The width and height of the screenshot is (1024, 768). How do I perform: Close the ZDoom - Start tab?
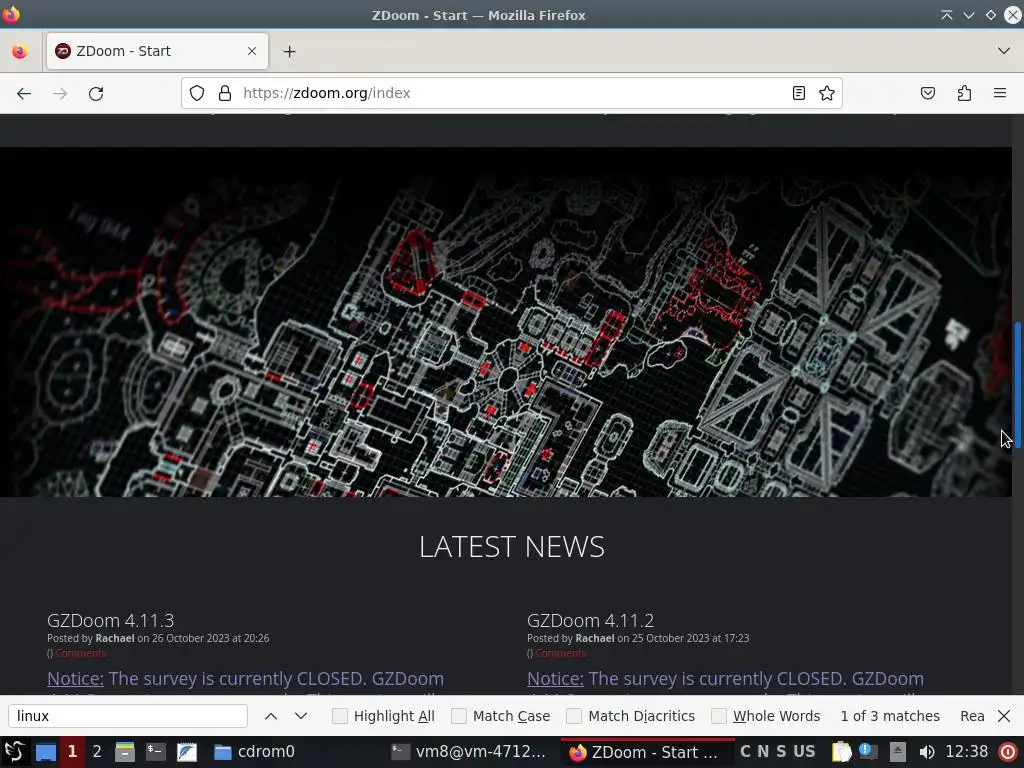click(x=252, y=51)
